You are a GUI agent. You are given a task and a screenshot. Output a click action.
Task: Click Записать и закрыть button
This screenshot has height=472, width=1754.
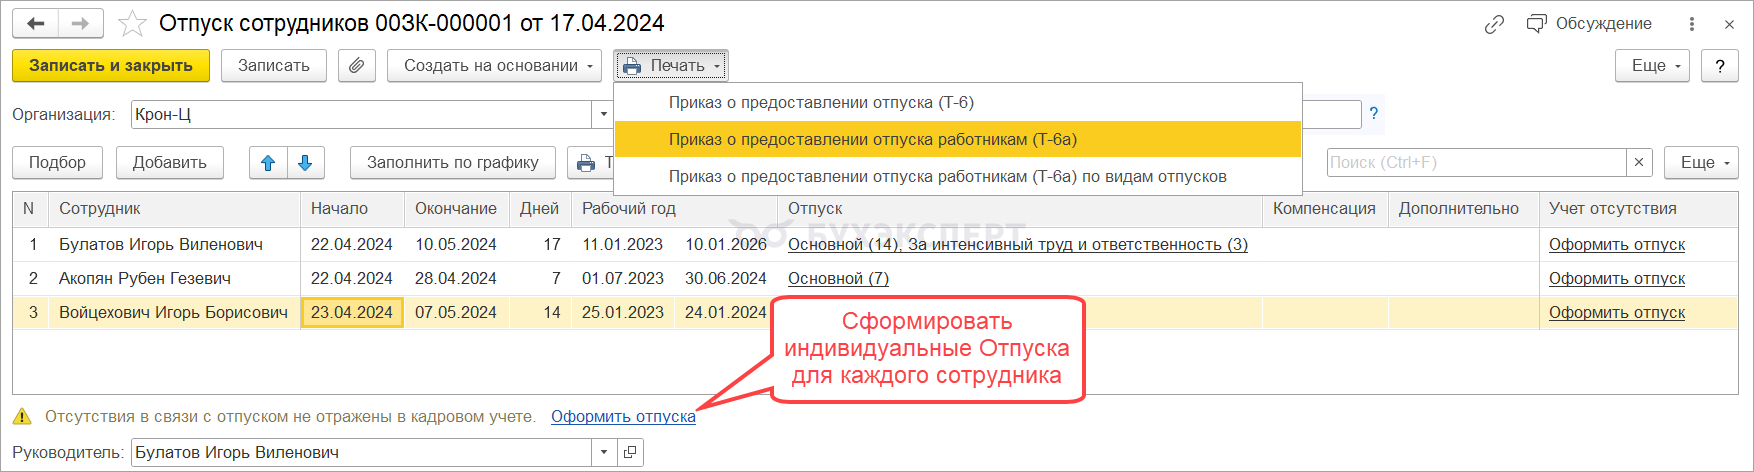point(111,65)
